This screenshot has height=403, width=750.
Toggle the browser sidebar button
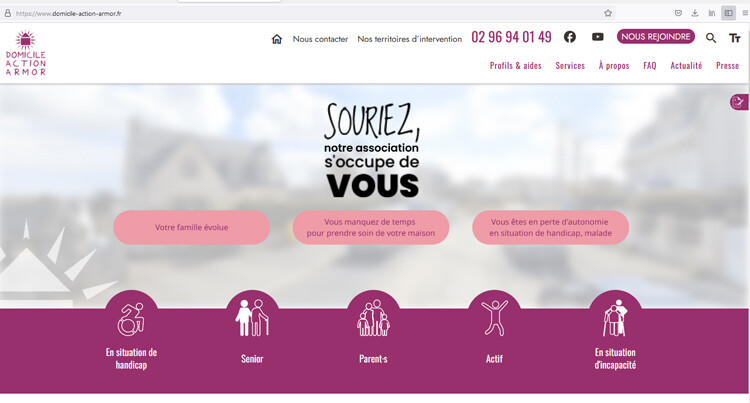[728, 13]
